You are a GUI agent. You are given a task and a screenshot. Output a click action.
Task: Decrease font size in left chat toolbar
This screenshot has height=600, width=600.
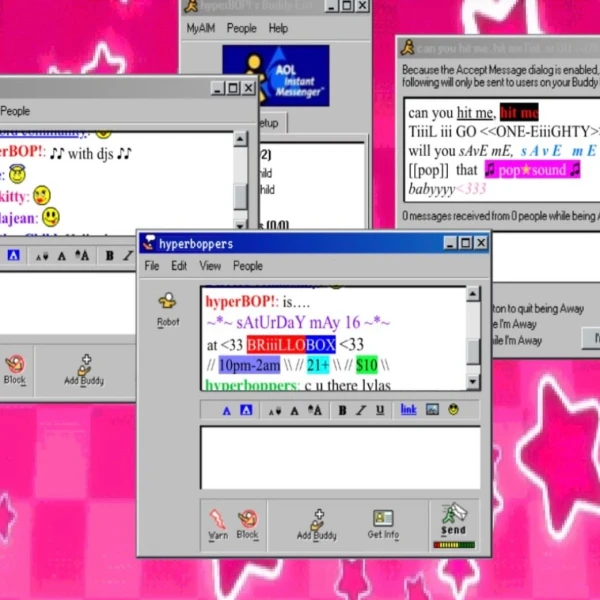42,256
